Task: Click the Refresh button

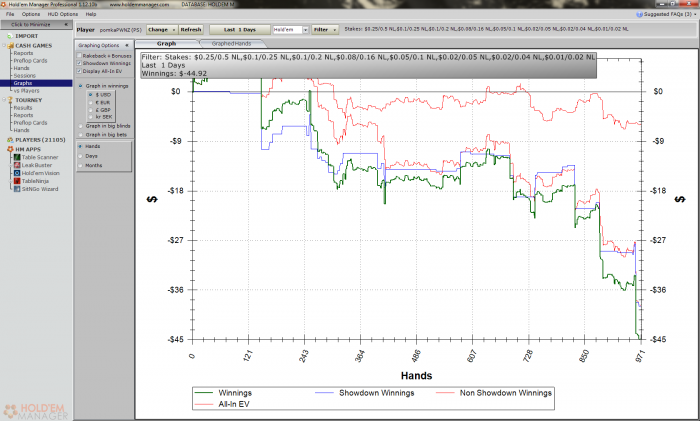Action: [x=191, y=30]
